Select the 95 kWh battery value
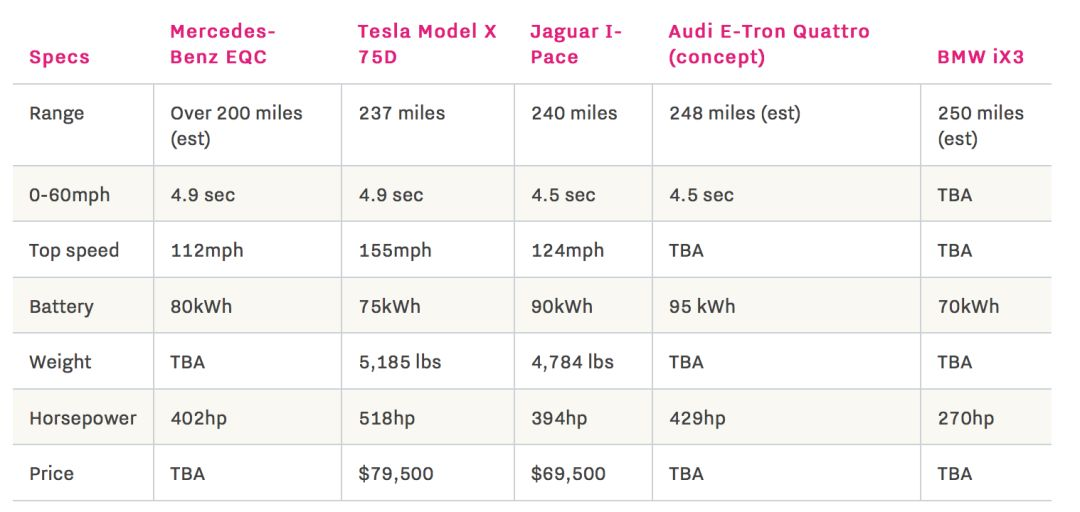 pos(702,306)
